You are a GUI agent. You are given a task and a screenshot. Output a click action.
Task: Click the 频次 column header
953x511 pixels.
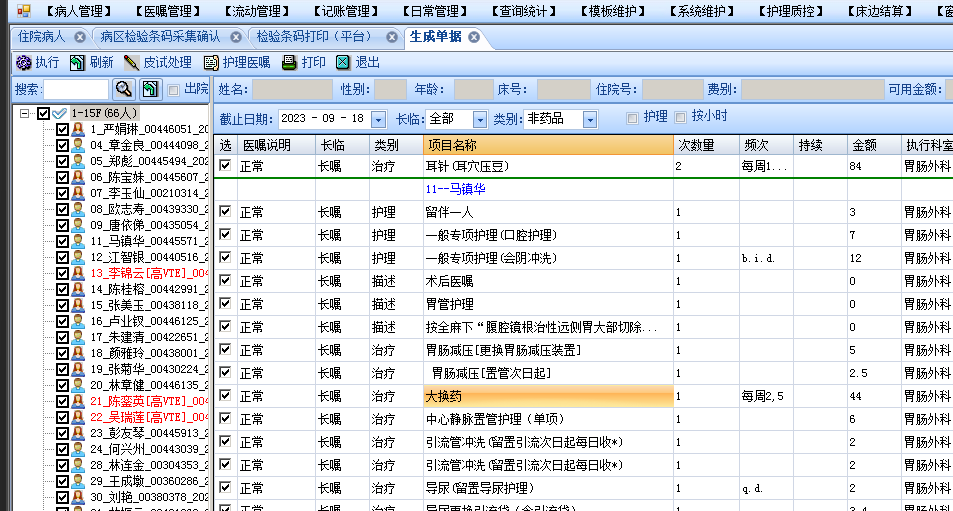[766, 145]
